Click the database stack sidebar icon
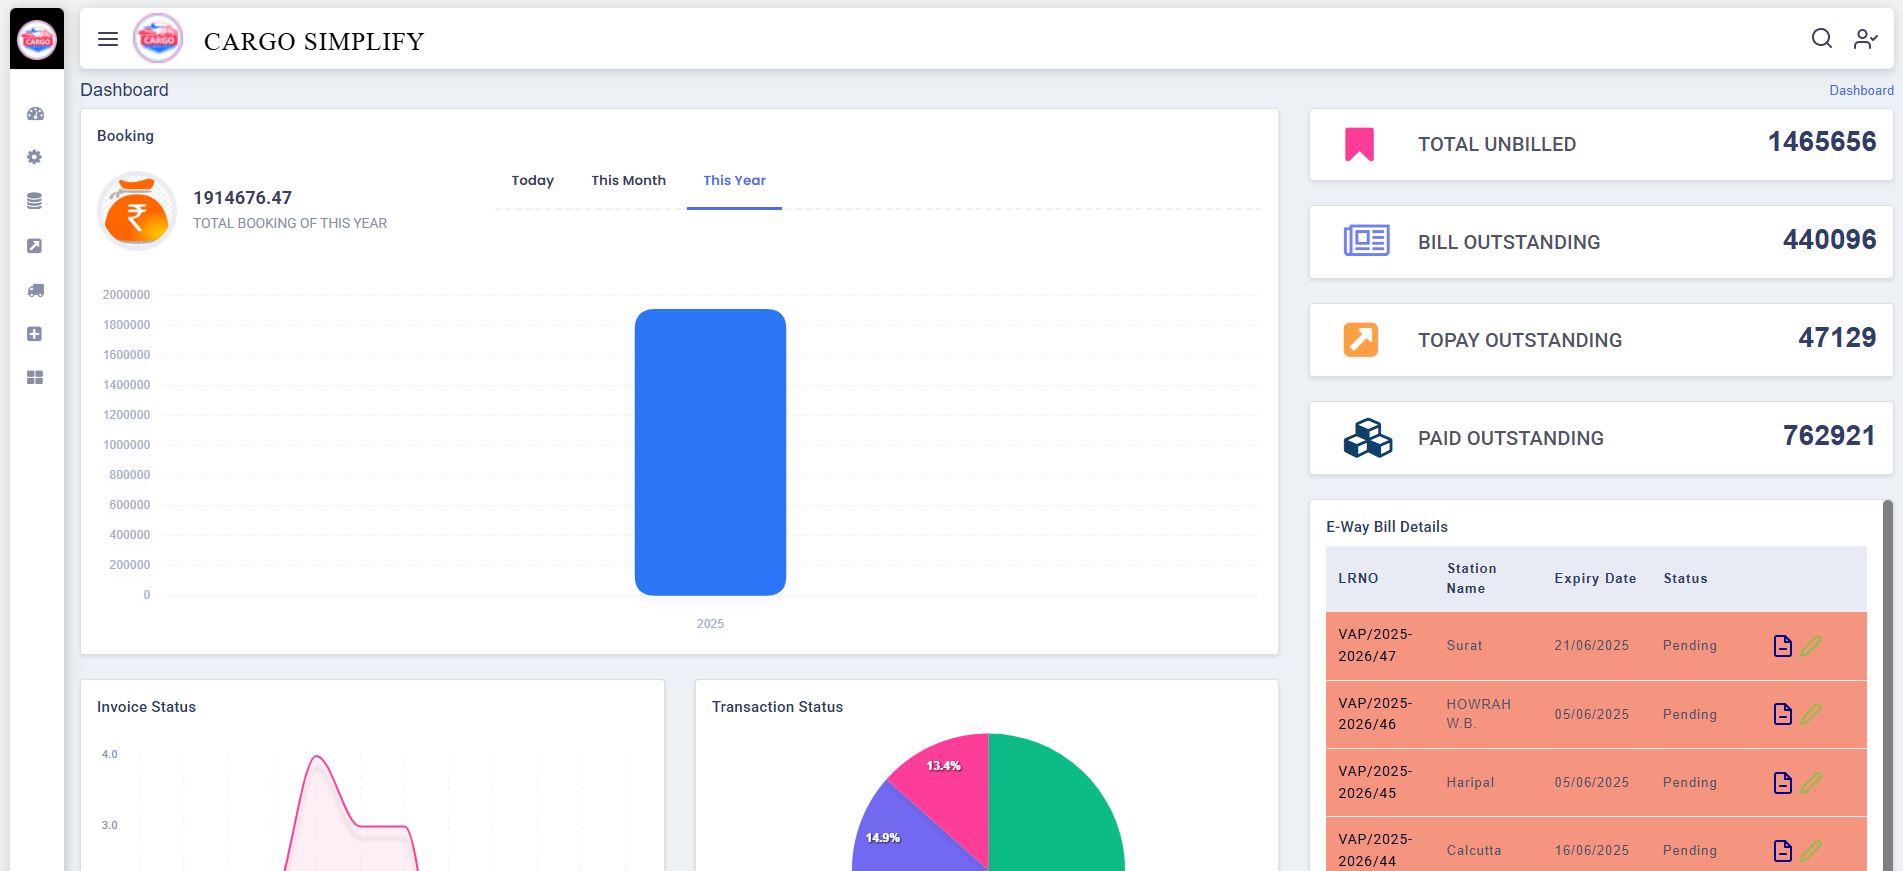 35,201
